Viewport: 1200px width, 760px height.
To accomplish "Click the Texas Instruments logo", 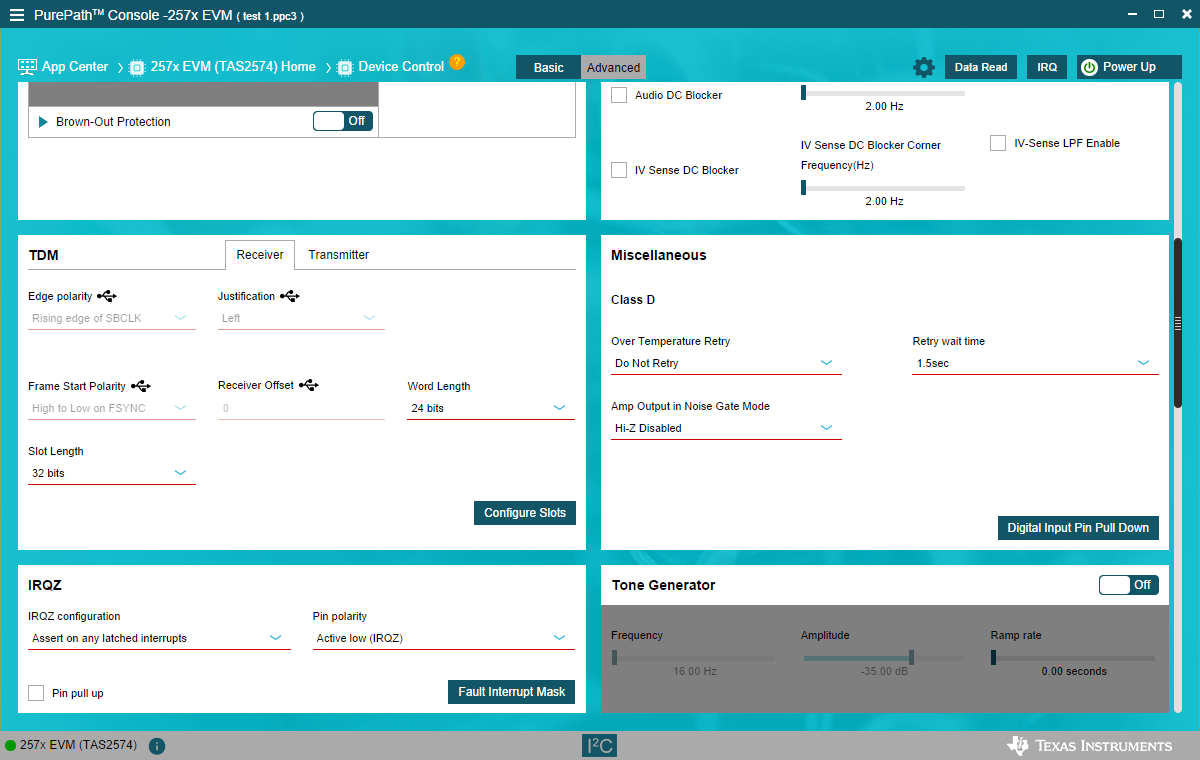I will coord(1089,746).
